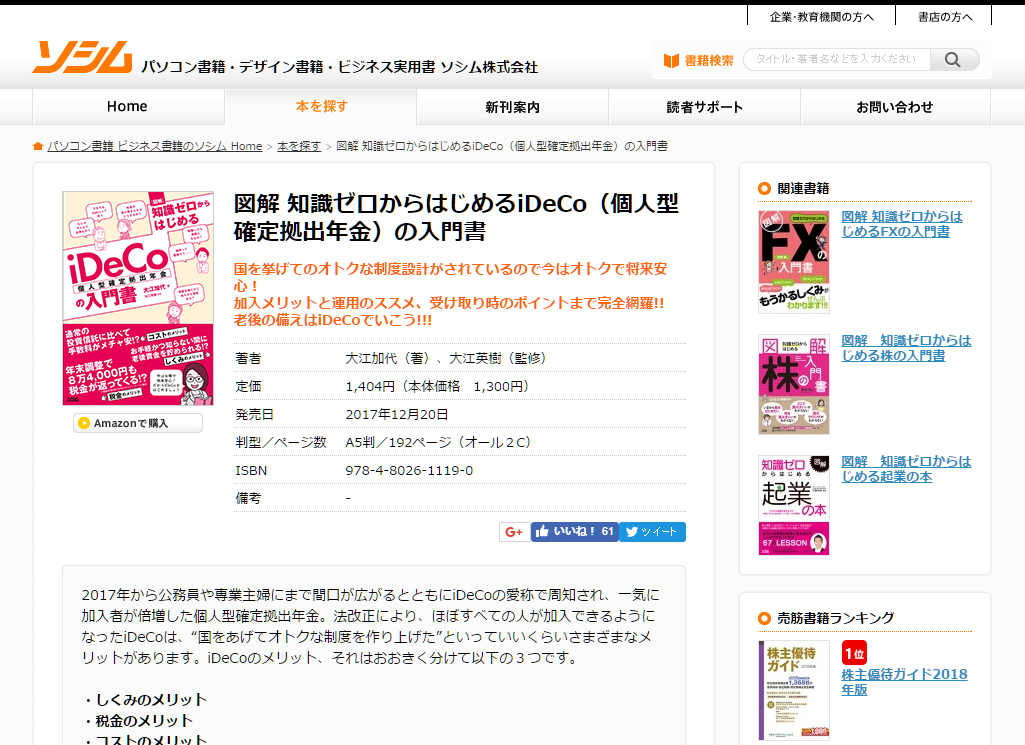The height and width of the screenshot is (745, 1025).
Task: Click the ISBN value 978-4-8026-1119-0
Action: click(x=409, y=471)
